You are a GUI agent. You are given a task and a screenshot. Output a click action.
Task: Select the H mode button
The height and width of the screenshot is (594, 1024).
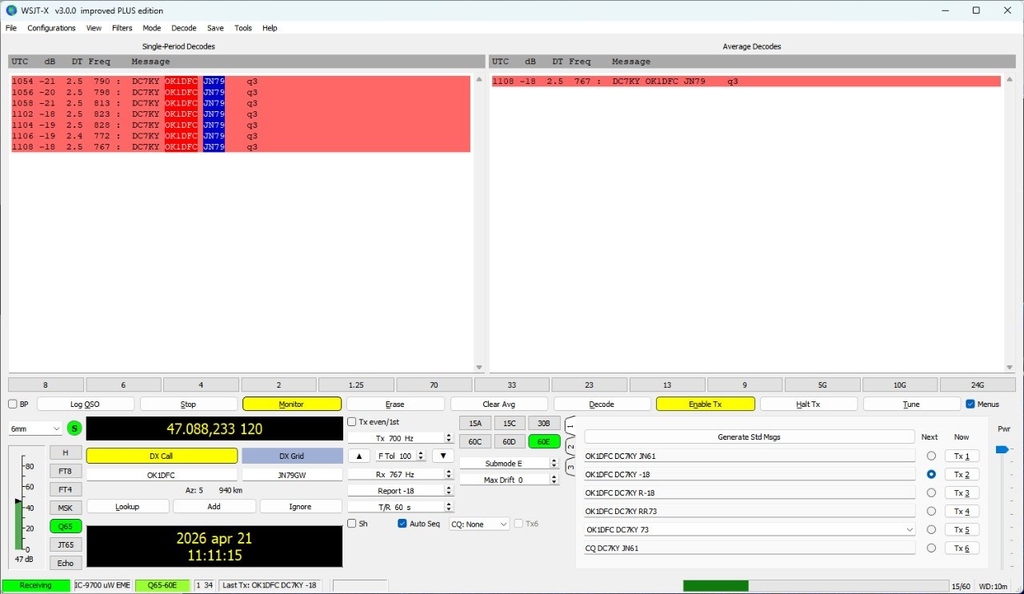[x=65, y=452]
